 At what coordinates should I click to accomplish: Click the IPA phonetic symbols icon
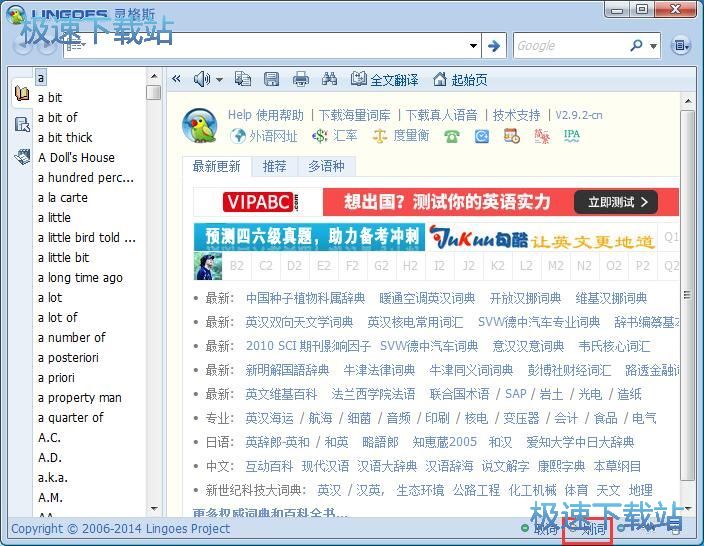[572, 135]
